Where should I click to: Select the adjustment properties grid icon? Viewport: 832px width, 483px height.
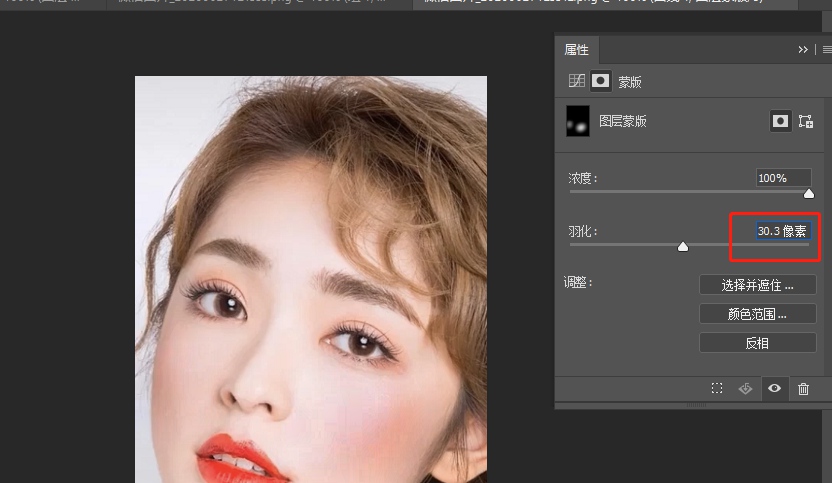click(576, 81)
